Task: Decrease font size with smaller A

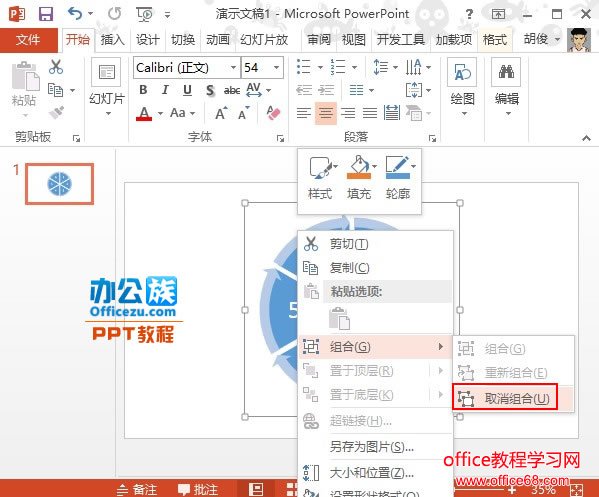Action: pyautogui.click(x=244, y=113)
